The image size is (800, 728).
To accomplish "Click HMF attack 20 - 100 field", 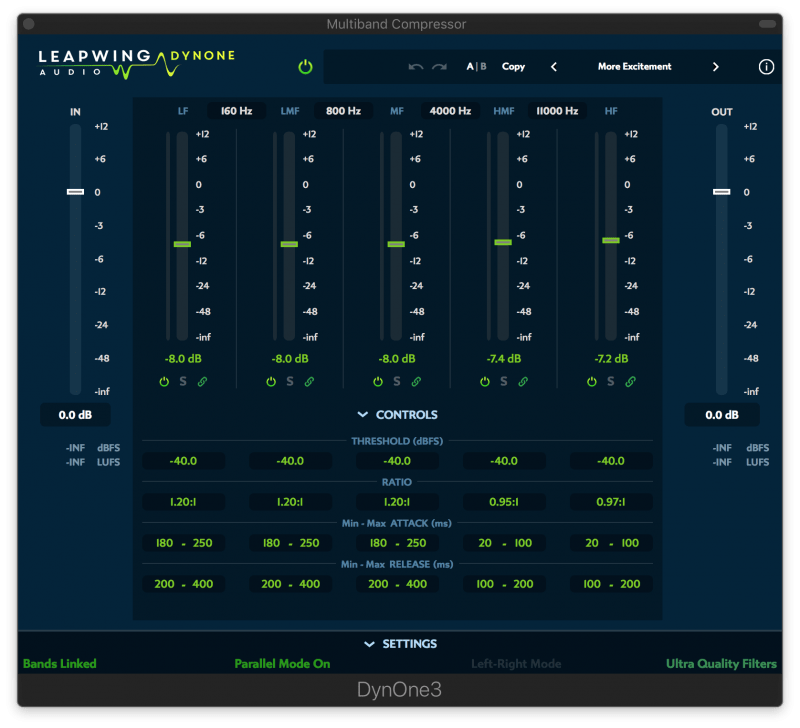I will (504, 543).
